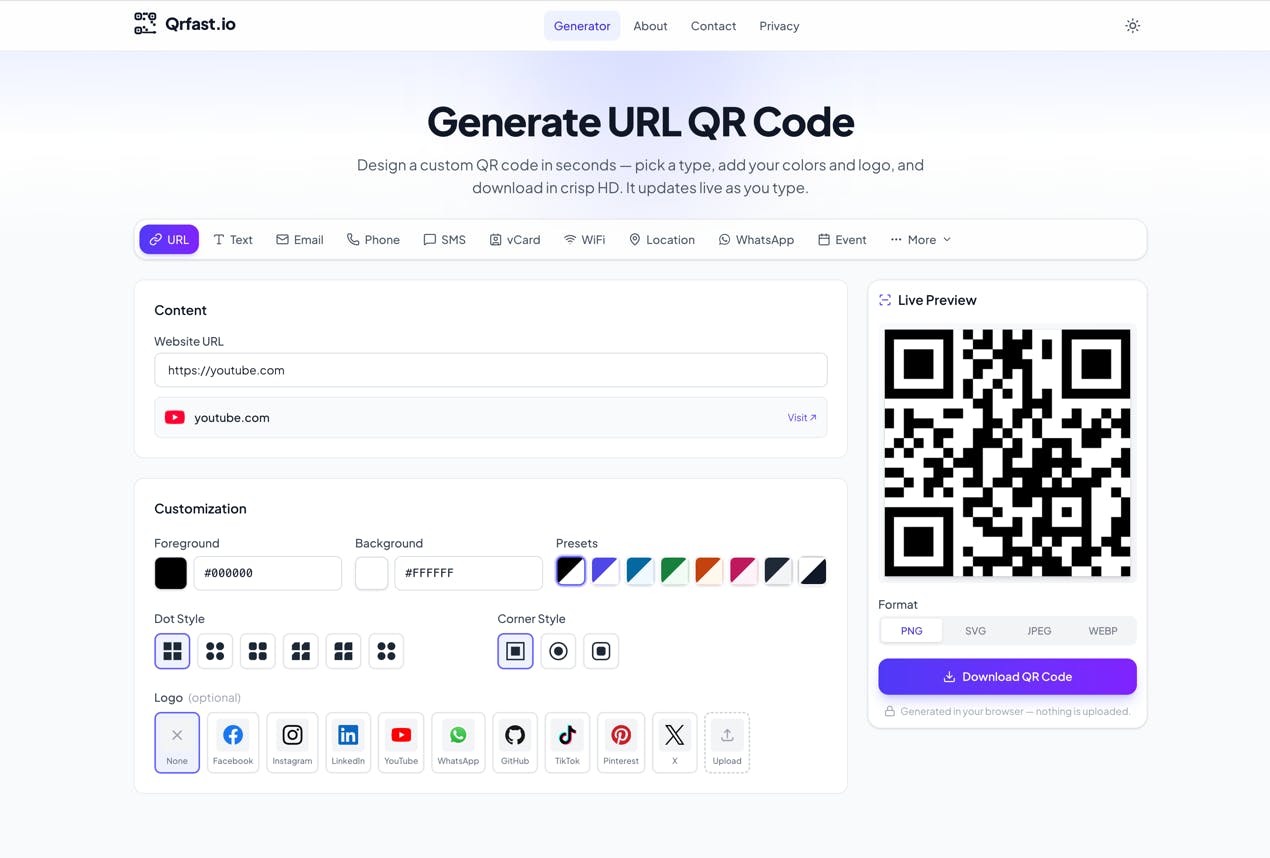1270x858 pixels.
Task: Select PNG download format
Action: [912, 631]
